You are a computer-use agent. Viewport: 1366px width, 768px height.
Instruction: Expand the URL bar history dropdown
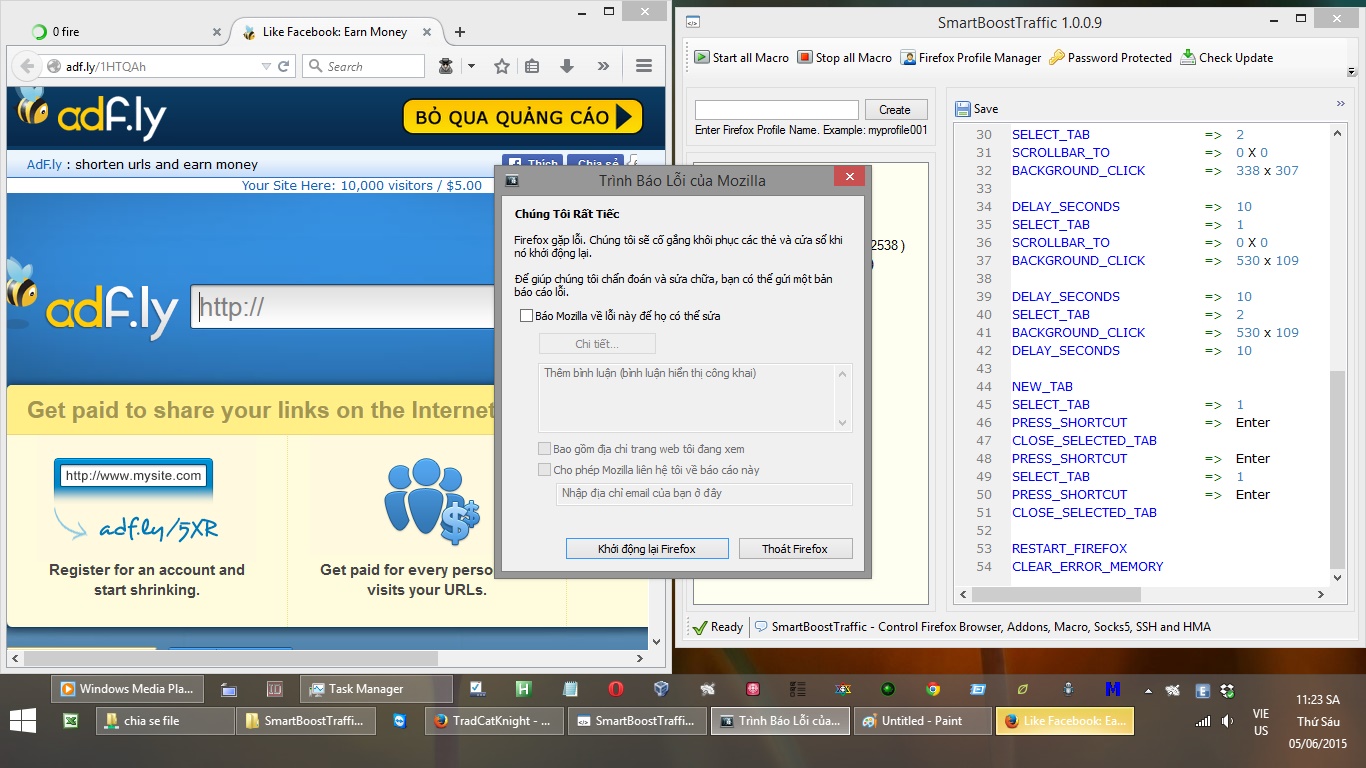point(266,67)
